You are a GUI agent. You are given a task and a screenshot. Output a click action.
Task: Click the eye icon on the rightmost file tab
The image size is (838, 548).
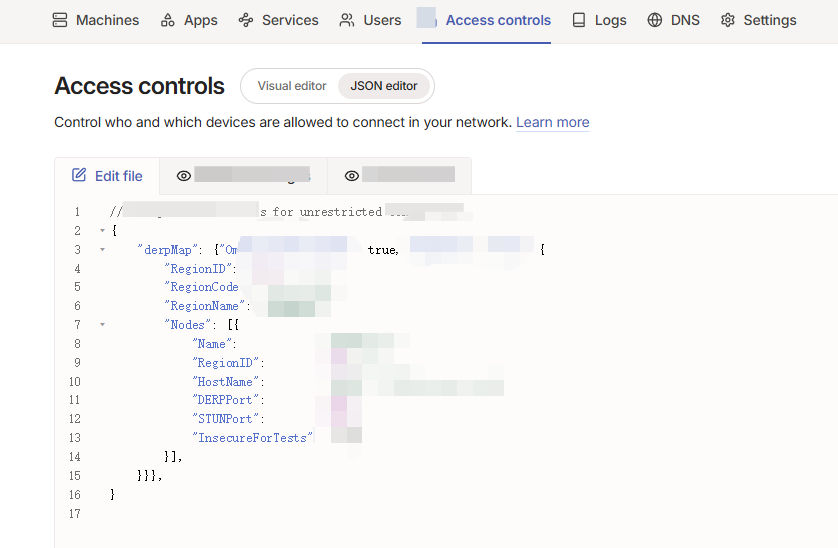pyautogui.click(x=352, y=176)
